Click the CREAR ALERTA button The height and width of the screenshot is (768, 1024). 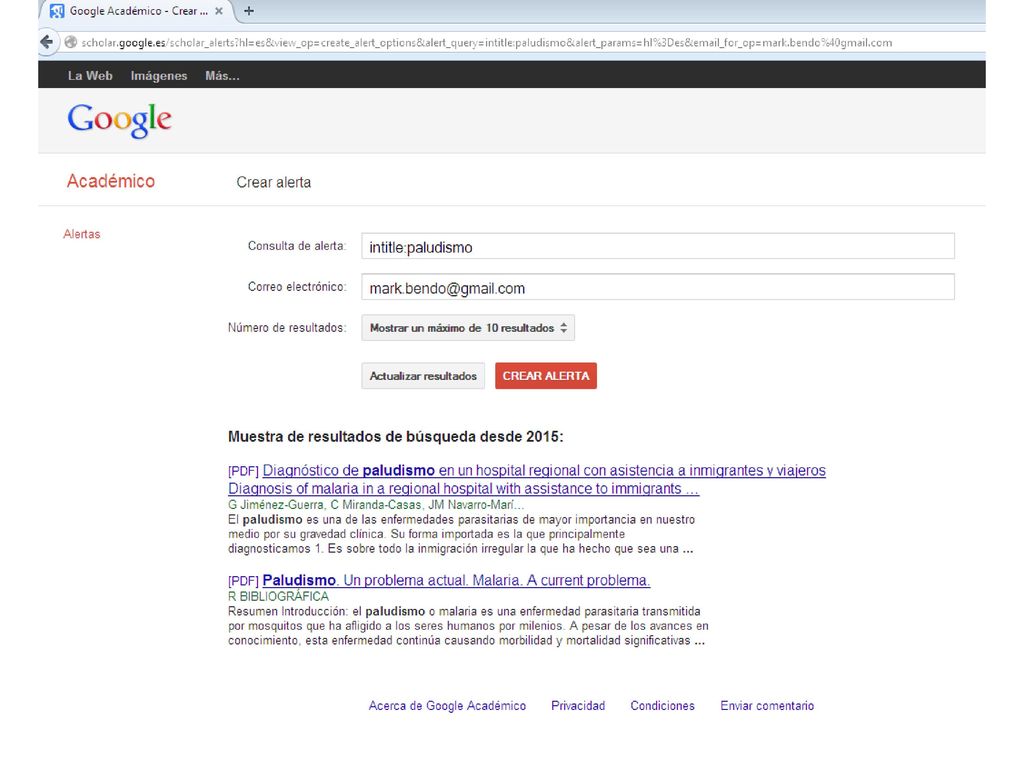[x=546, y=376]
